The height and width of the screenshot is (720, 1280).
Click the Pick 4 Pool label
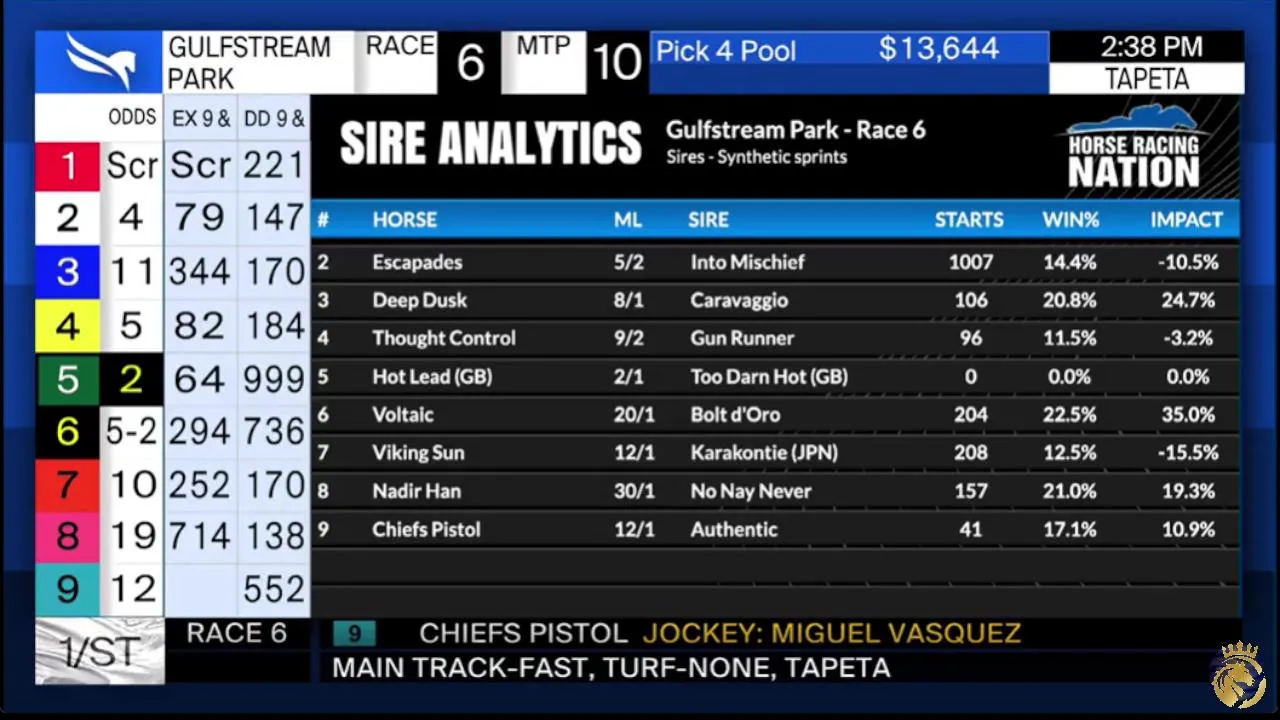click(726, 51)
